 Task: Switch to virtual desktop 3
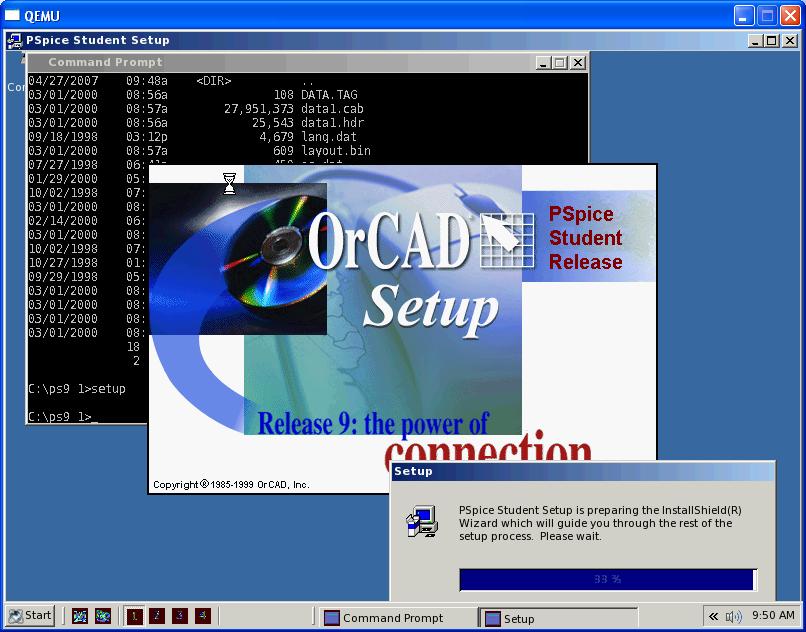(x=180, y=616)
